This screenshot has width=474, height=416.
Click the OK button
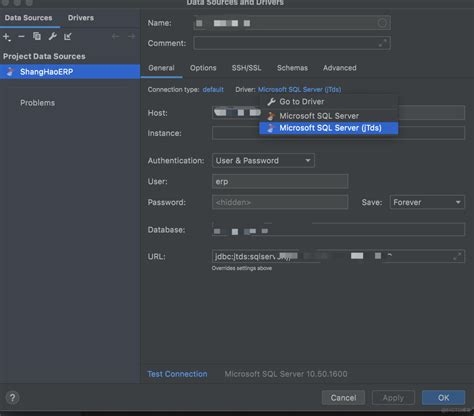tap(443, 398)
